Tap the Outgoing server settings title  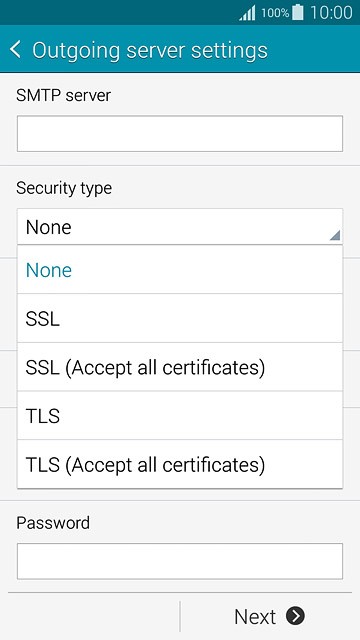[x=150, y=50]
